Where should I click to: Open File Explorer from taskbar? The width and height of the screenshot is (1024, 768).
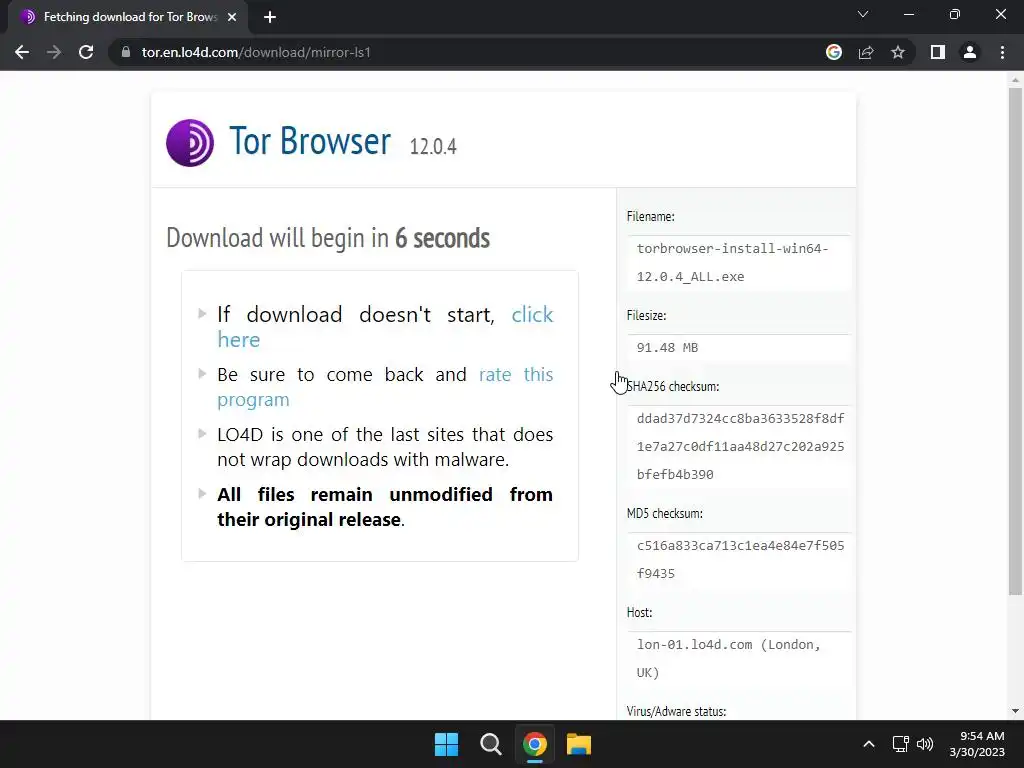coord(579,744)
